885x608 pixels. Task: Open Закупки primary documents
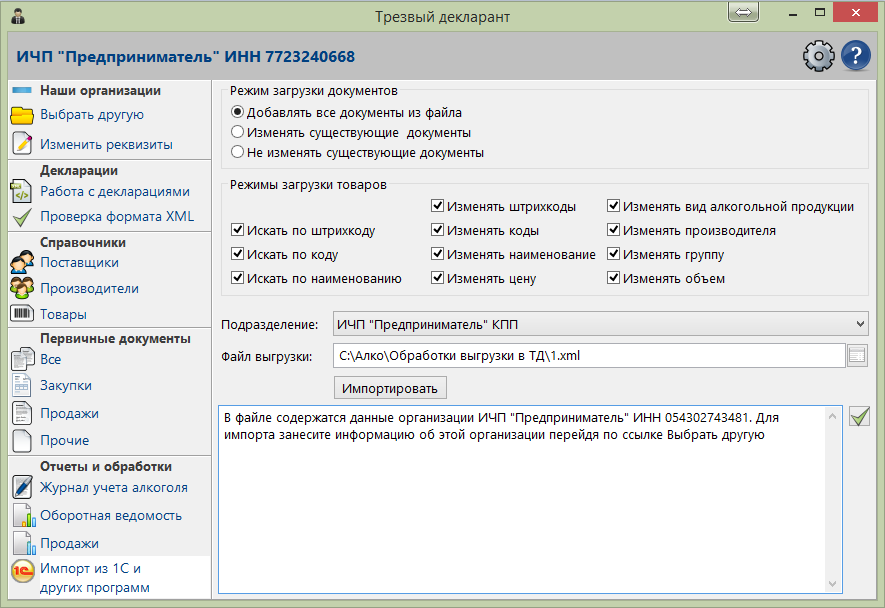pos(66,386)
